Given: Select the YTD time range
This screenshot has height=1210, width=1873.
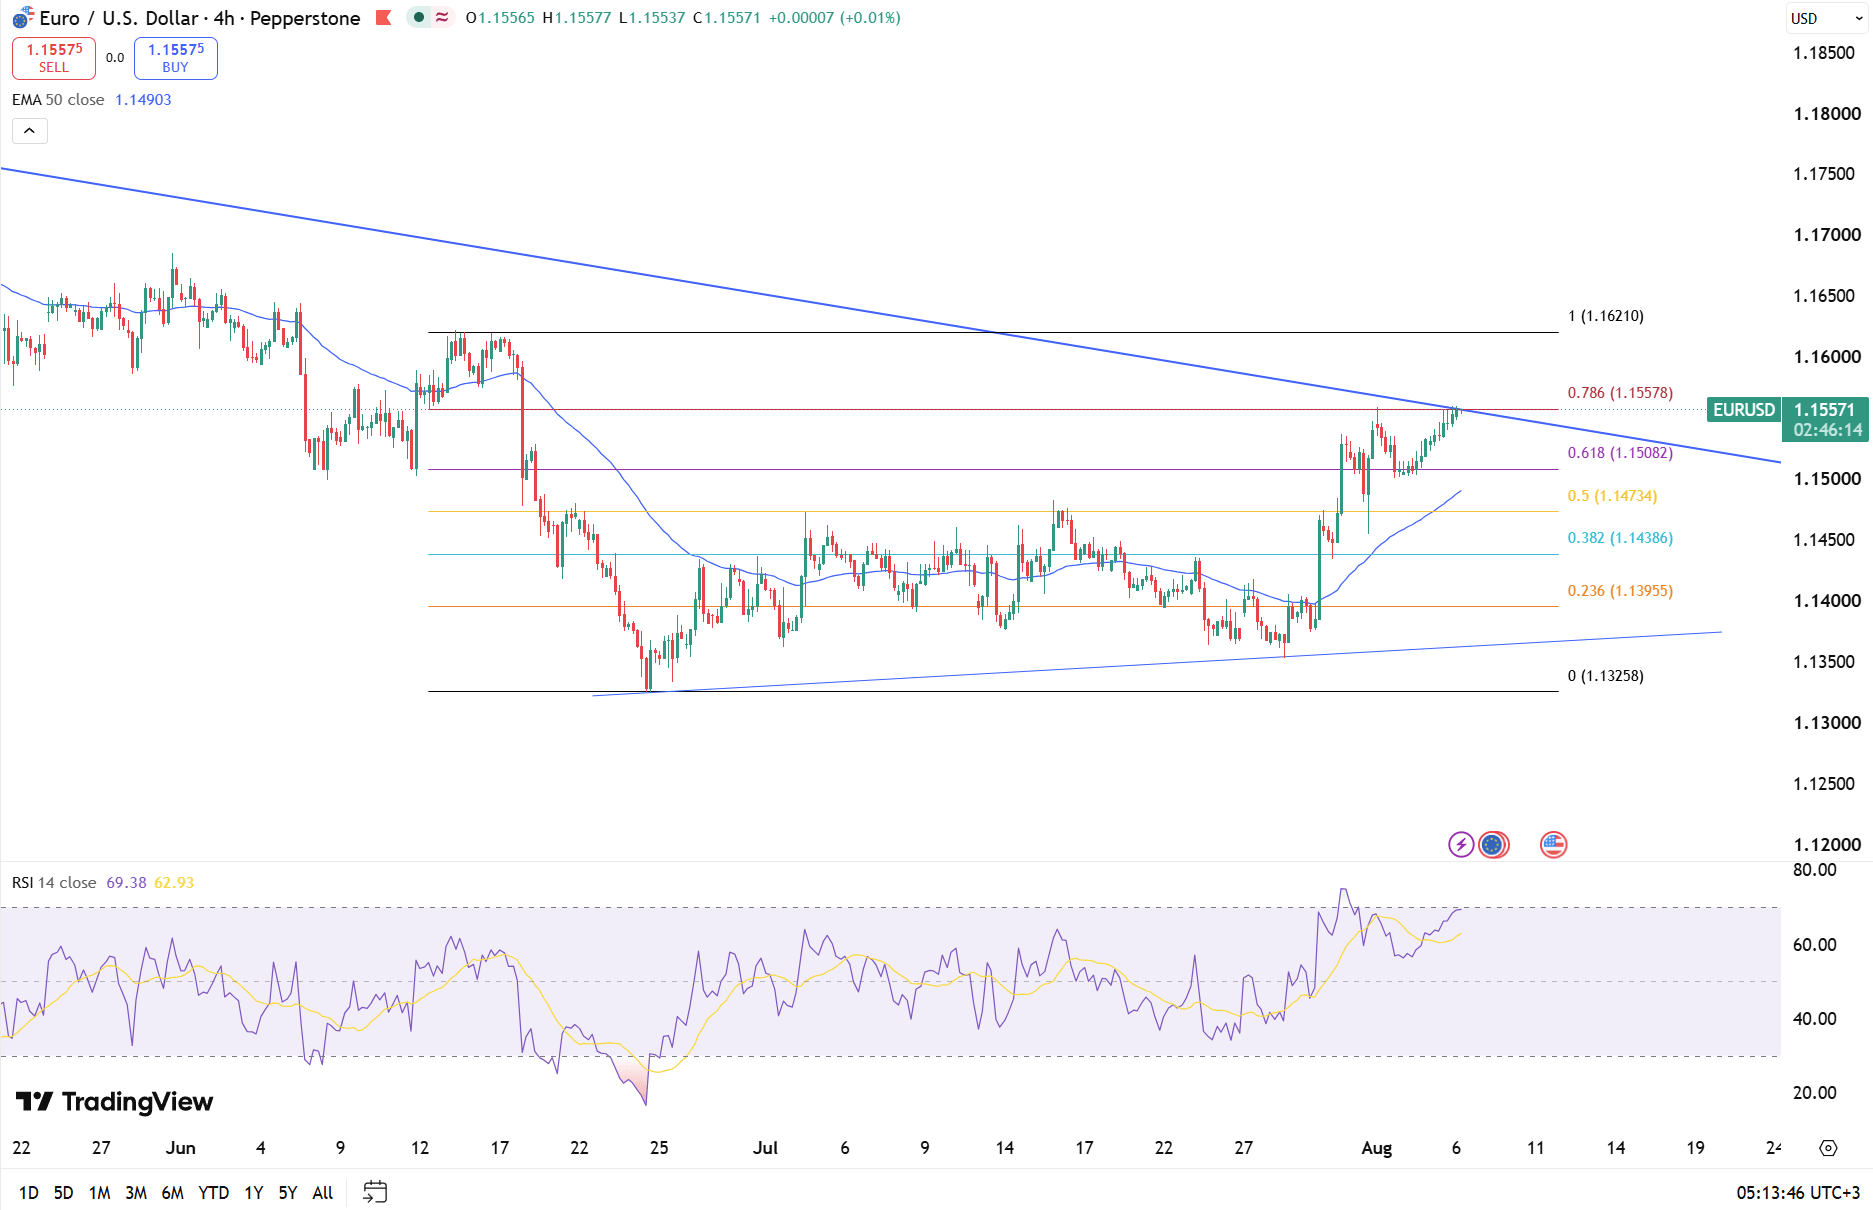Looking at the screenshot, I should tap(213, 1192).
